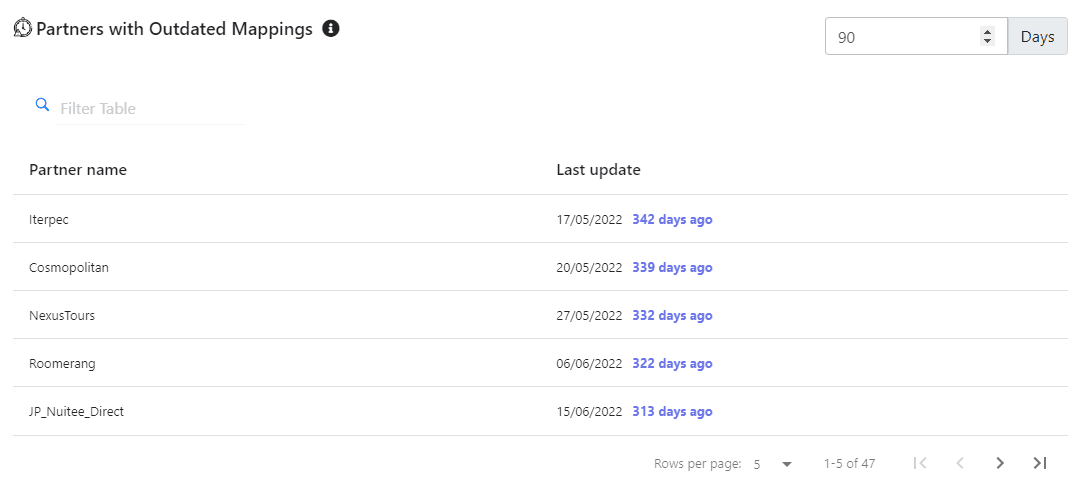Focus the Filter Table search field
Viewport: 1082px width, 495px height.
(150, 108)
